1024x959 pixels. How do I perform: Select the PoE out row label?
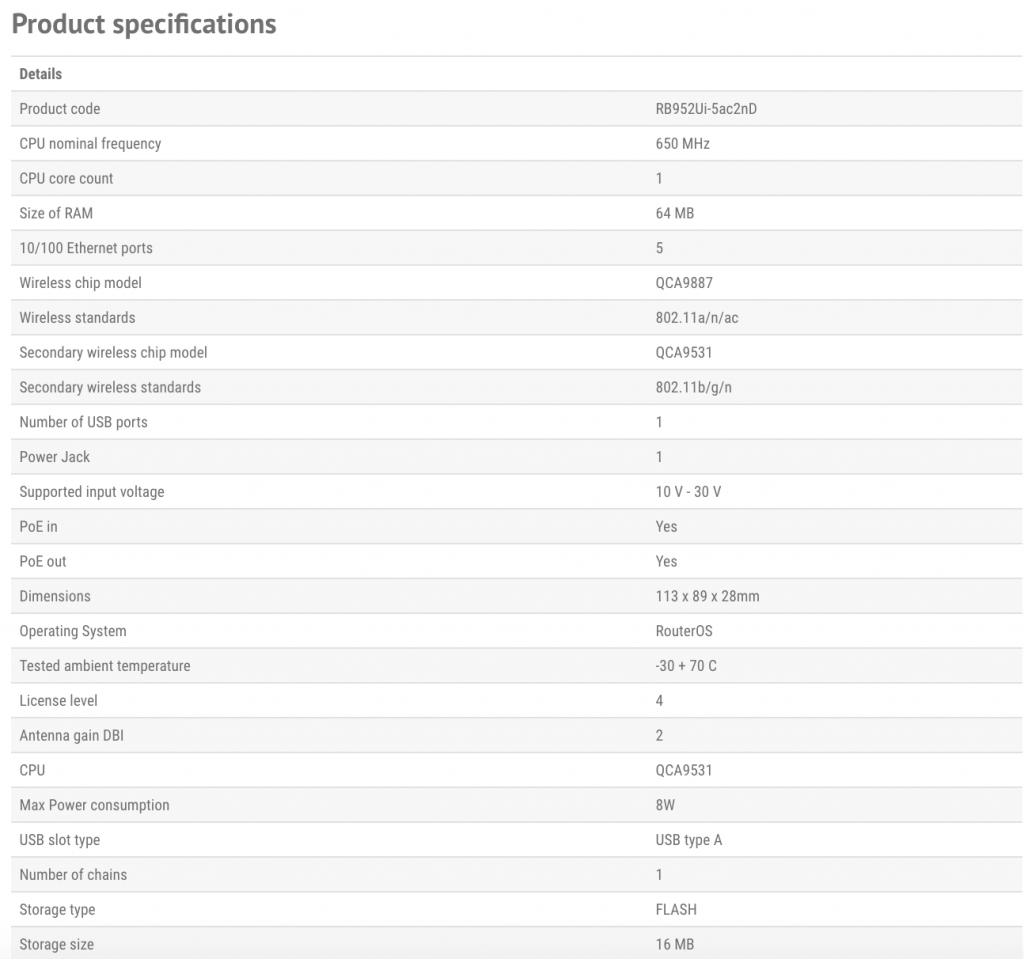click(x=43, y=561)
